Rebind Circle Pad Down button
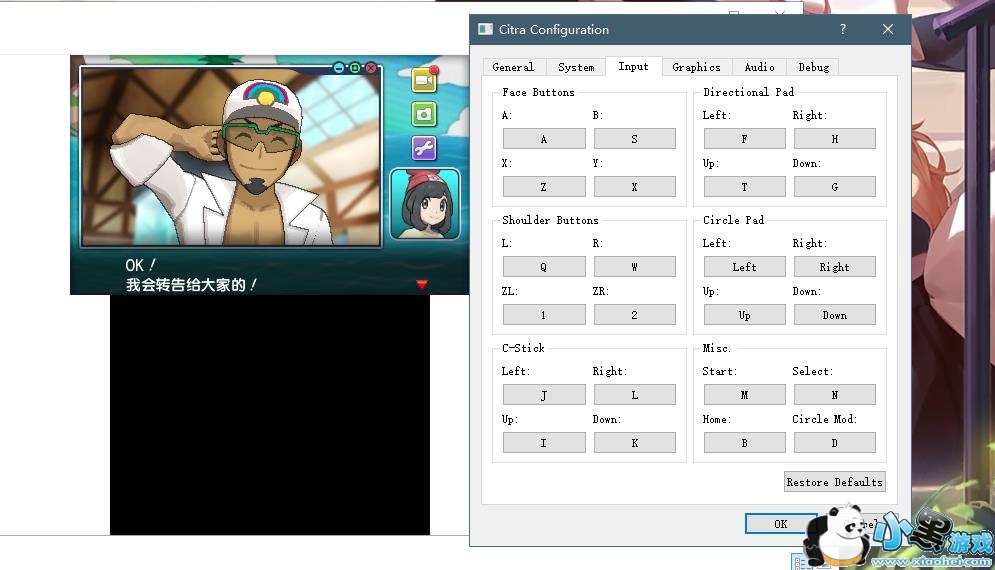This screenshot has width=995, height=570. point(834,315)
